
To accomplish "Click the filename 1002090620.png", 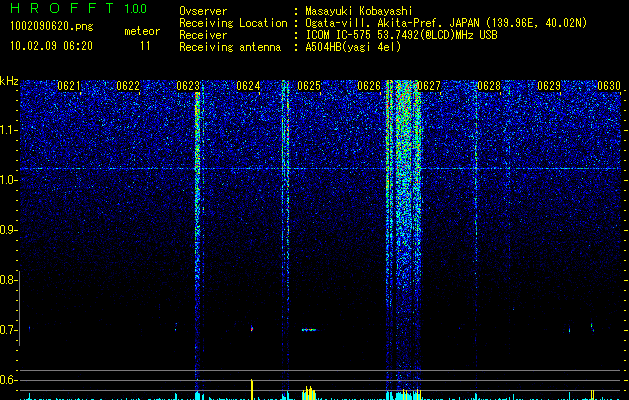I will click(52, 27).
